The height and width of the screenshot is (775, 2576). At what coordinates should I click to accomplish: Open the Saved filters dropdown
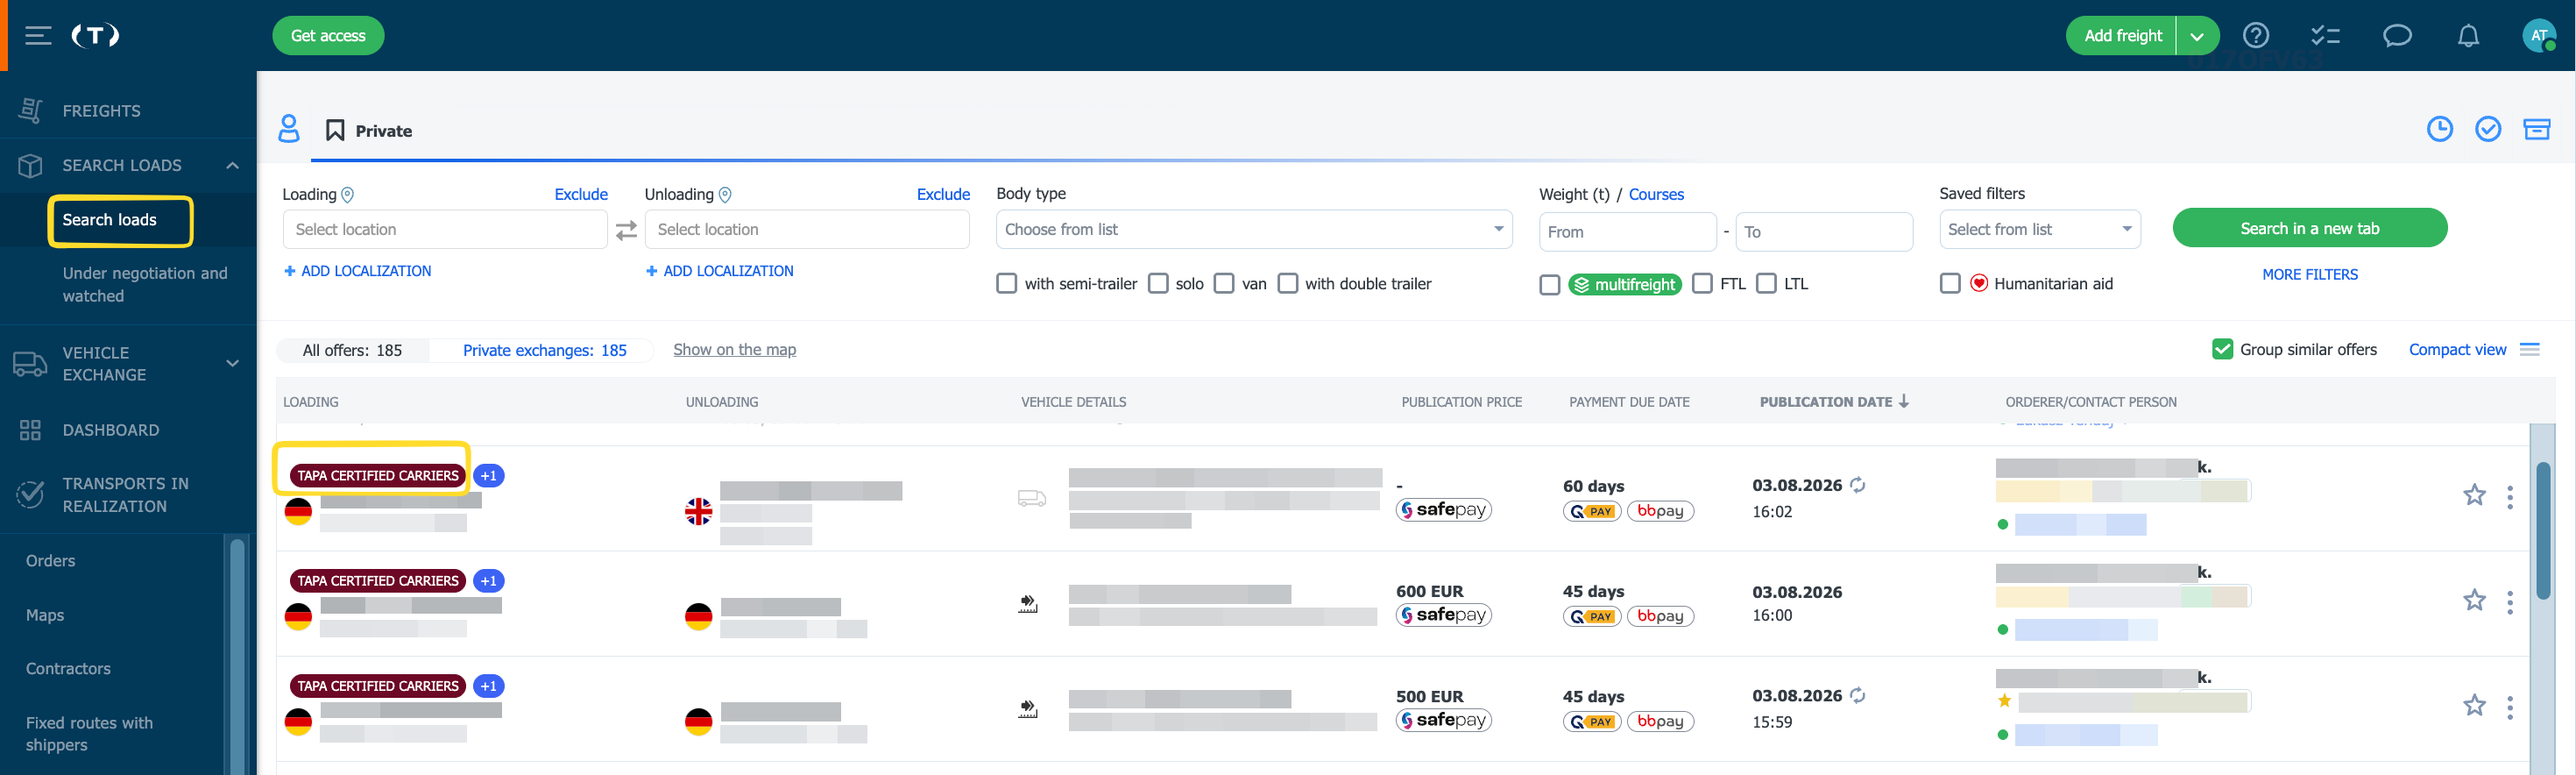(2039, 230)
